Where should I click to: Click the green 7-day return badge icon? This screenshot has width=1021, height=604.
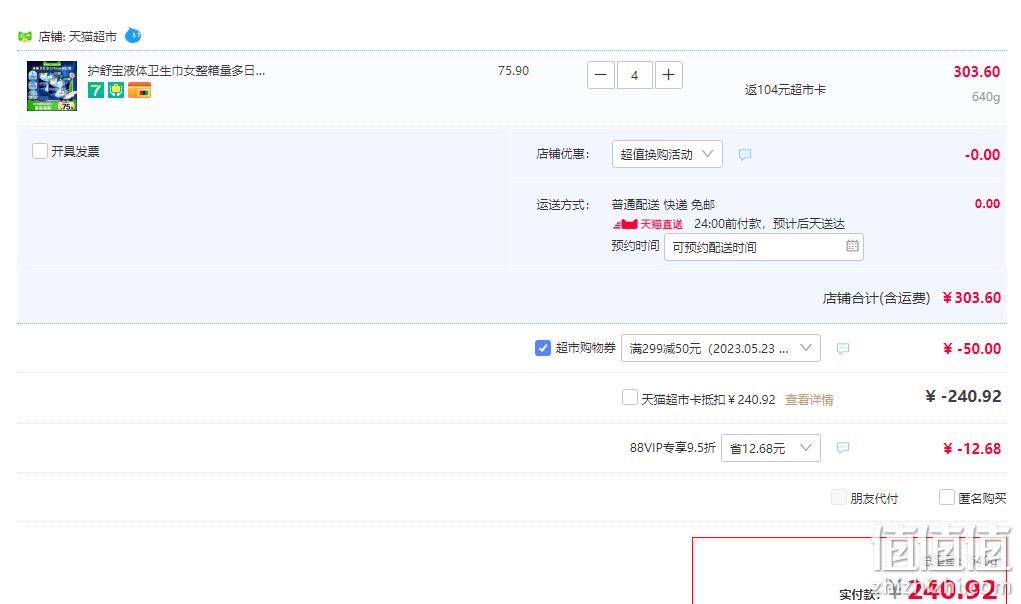(x=96, y=90)
